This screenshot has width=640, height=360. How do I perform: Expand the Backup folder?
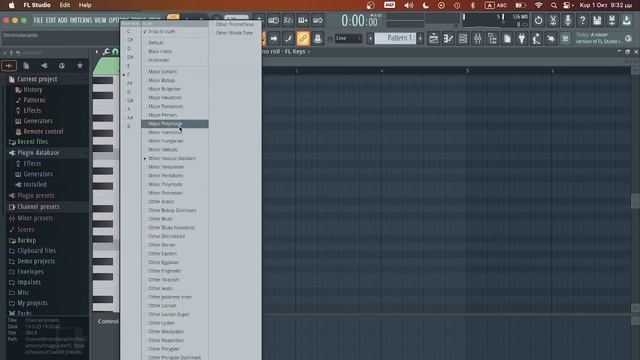coord(27,240)
